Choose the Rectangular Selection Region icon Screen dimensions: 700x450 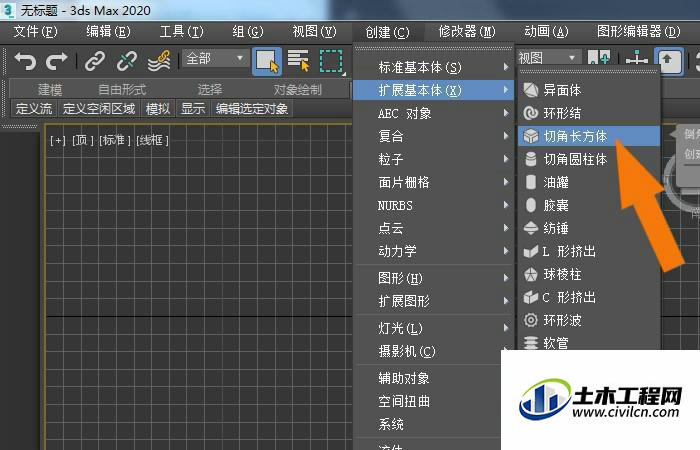[331, 61]
